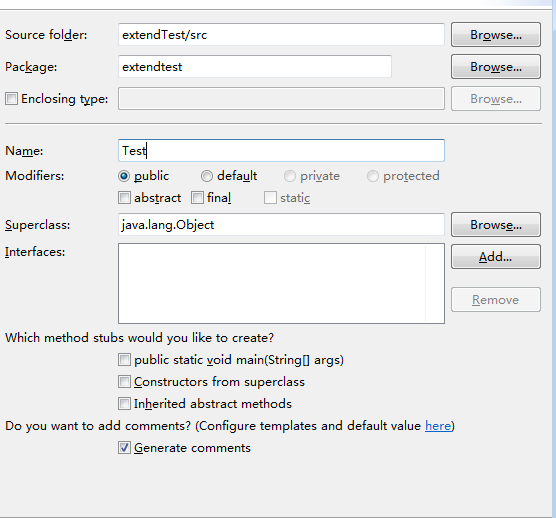The width and height of the screenshot is (556, 518).
Task: Click Browse button next to Package field
Action: 496,67
